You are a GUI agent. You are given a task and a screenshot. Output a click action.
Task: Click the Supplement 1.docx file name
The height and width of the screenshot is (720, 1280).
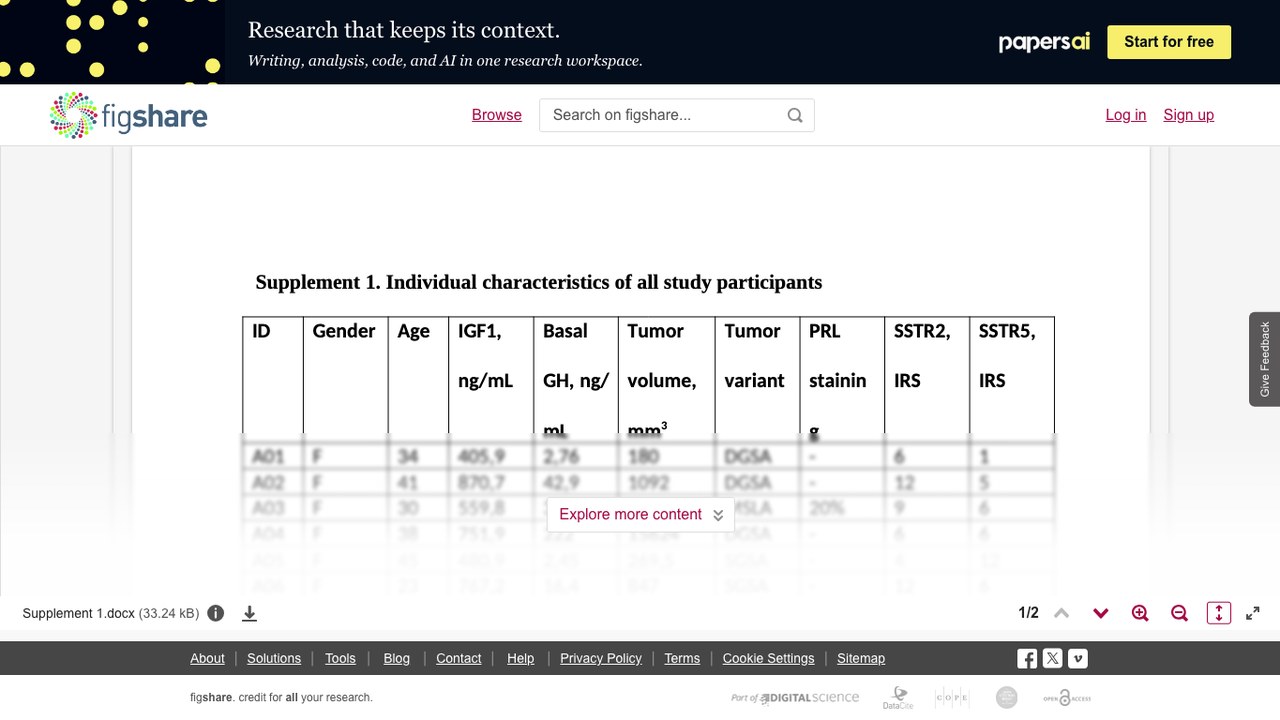pos(78,613)
